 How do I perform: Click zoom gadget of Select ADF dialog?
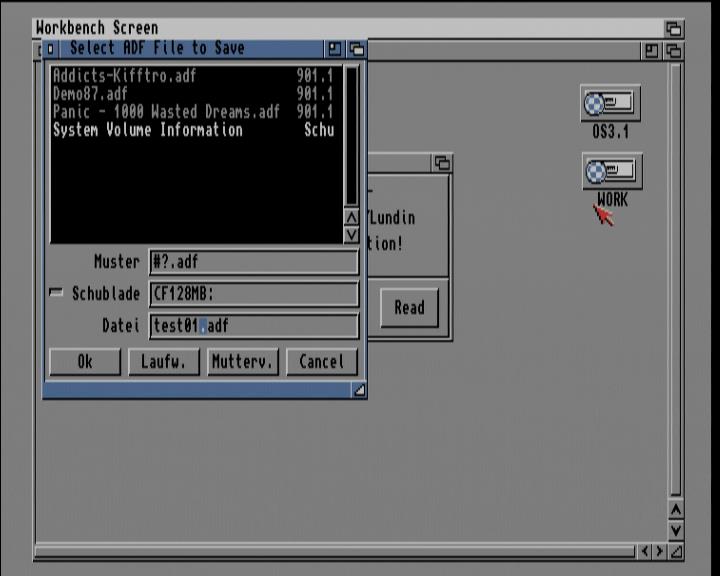click(x=335, y=49)
